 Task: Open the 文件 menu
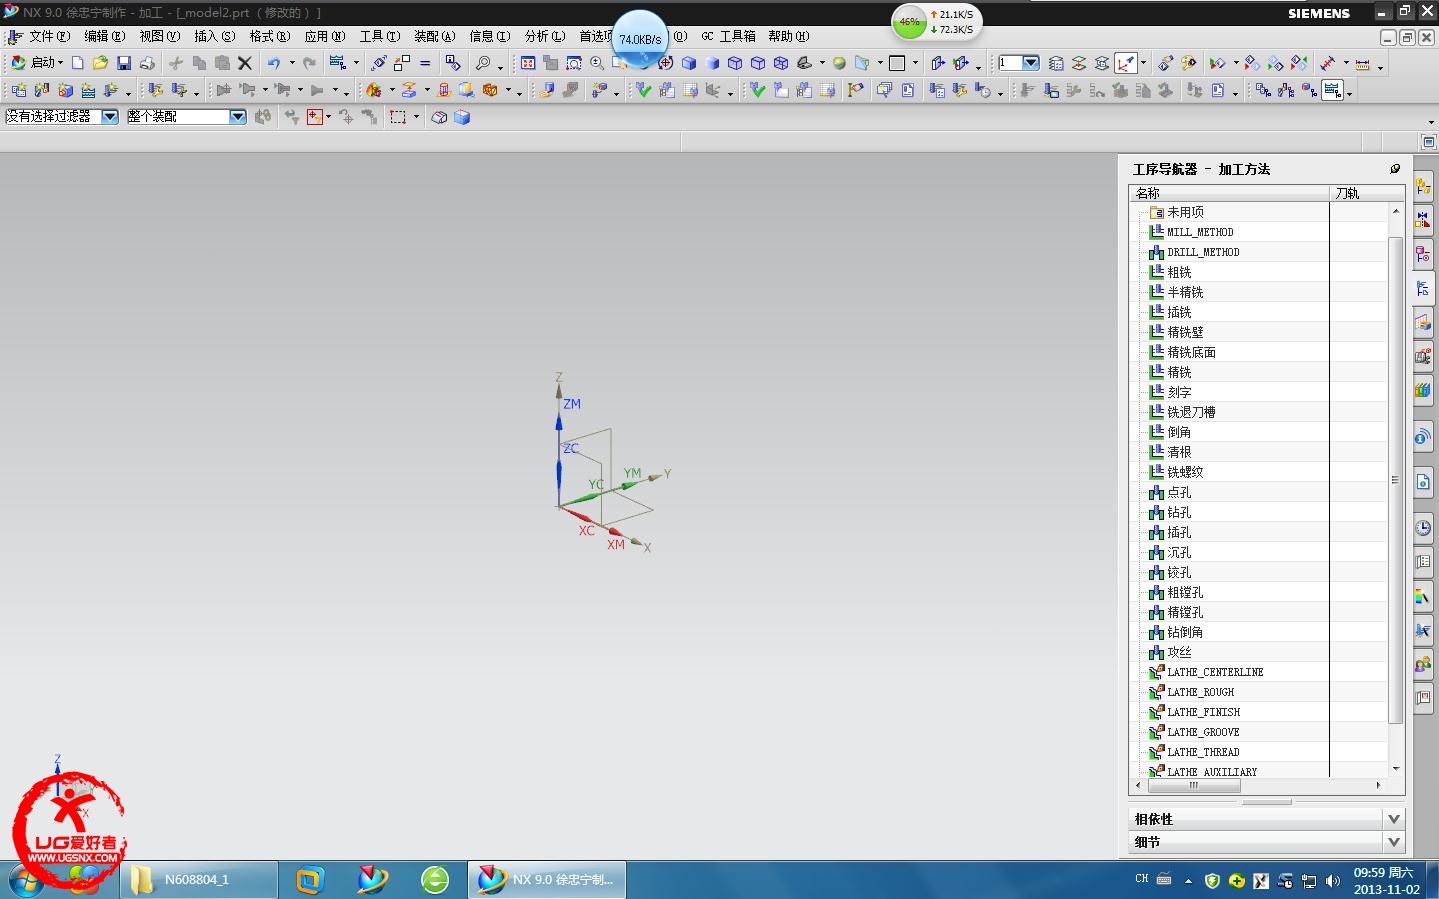coord(49,36)
